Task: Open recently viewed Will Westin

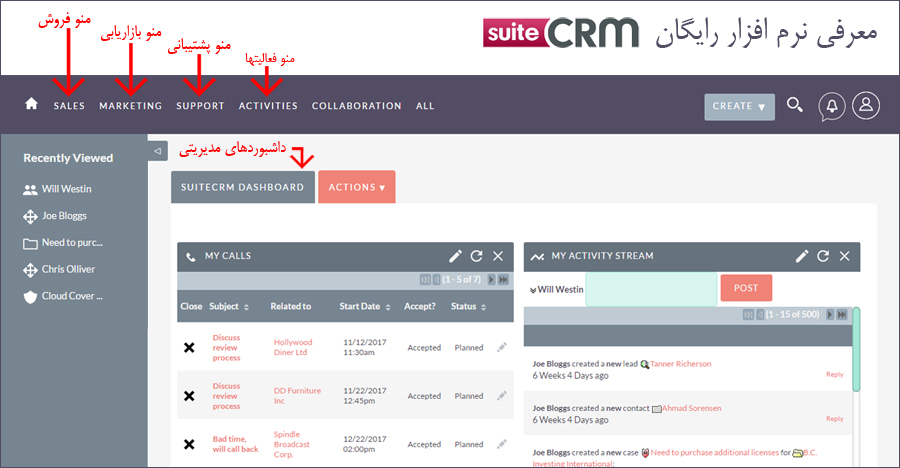Action: [67, 189]
